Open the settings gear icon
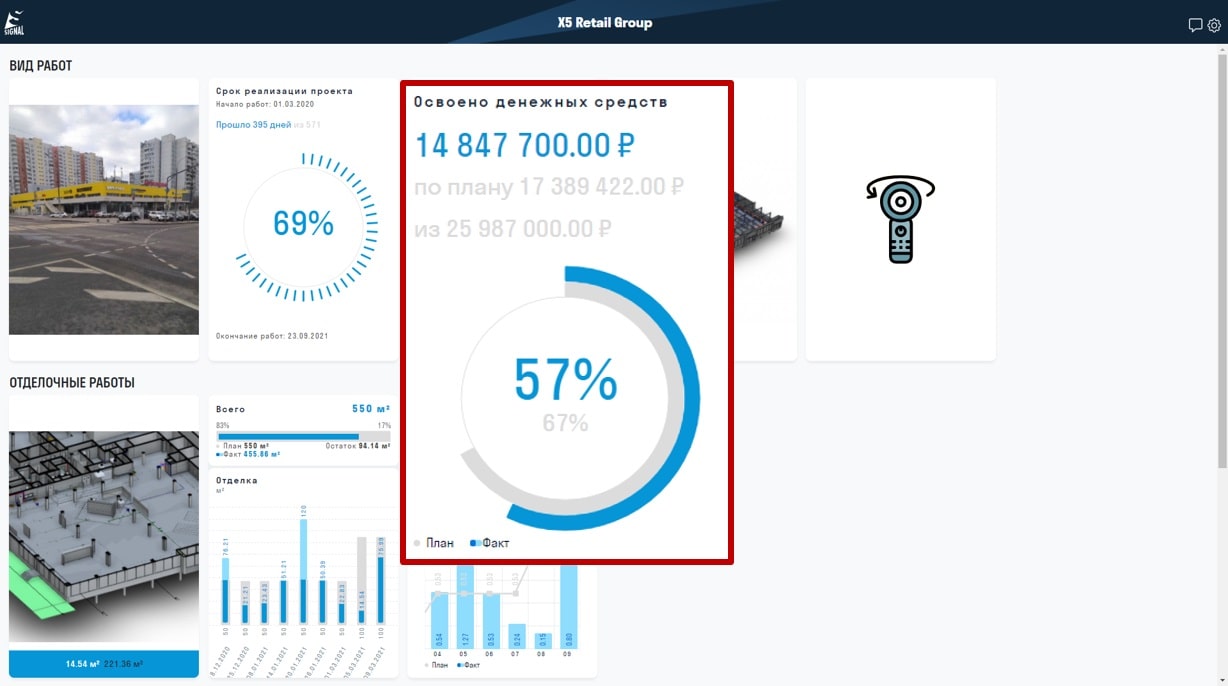This screenshot has width=1228, height=686. click(x=1214, y=25)
